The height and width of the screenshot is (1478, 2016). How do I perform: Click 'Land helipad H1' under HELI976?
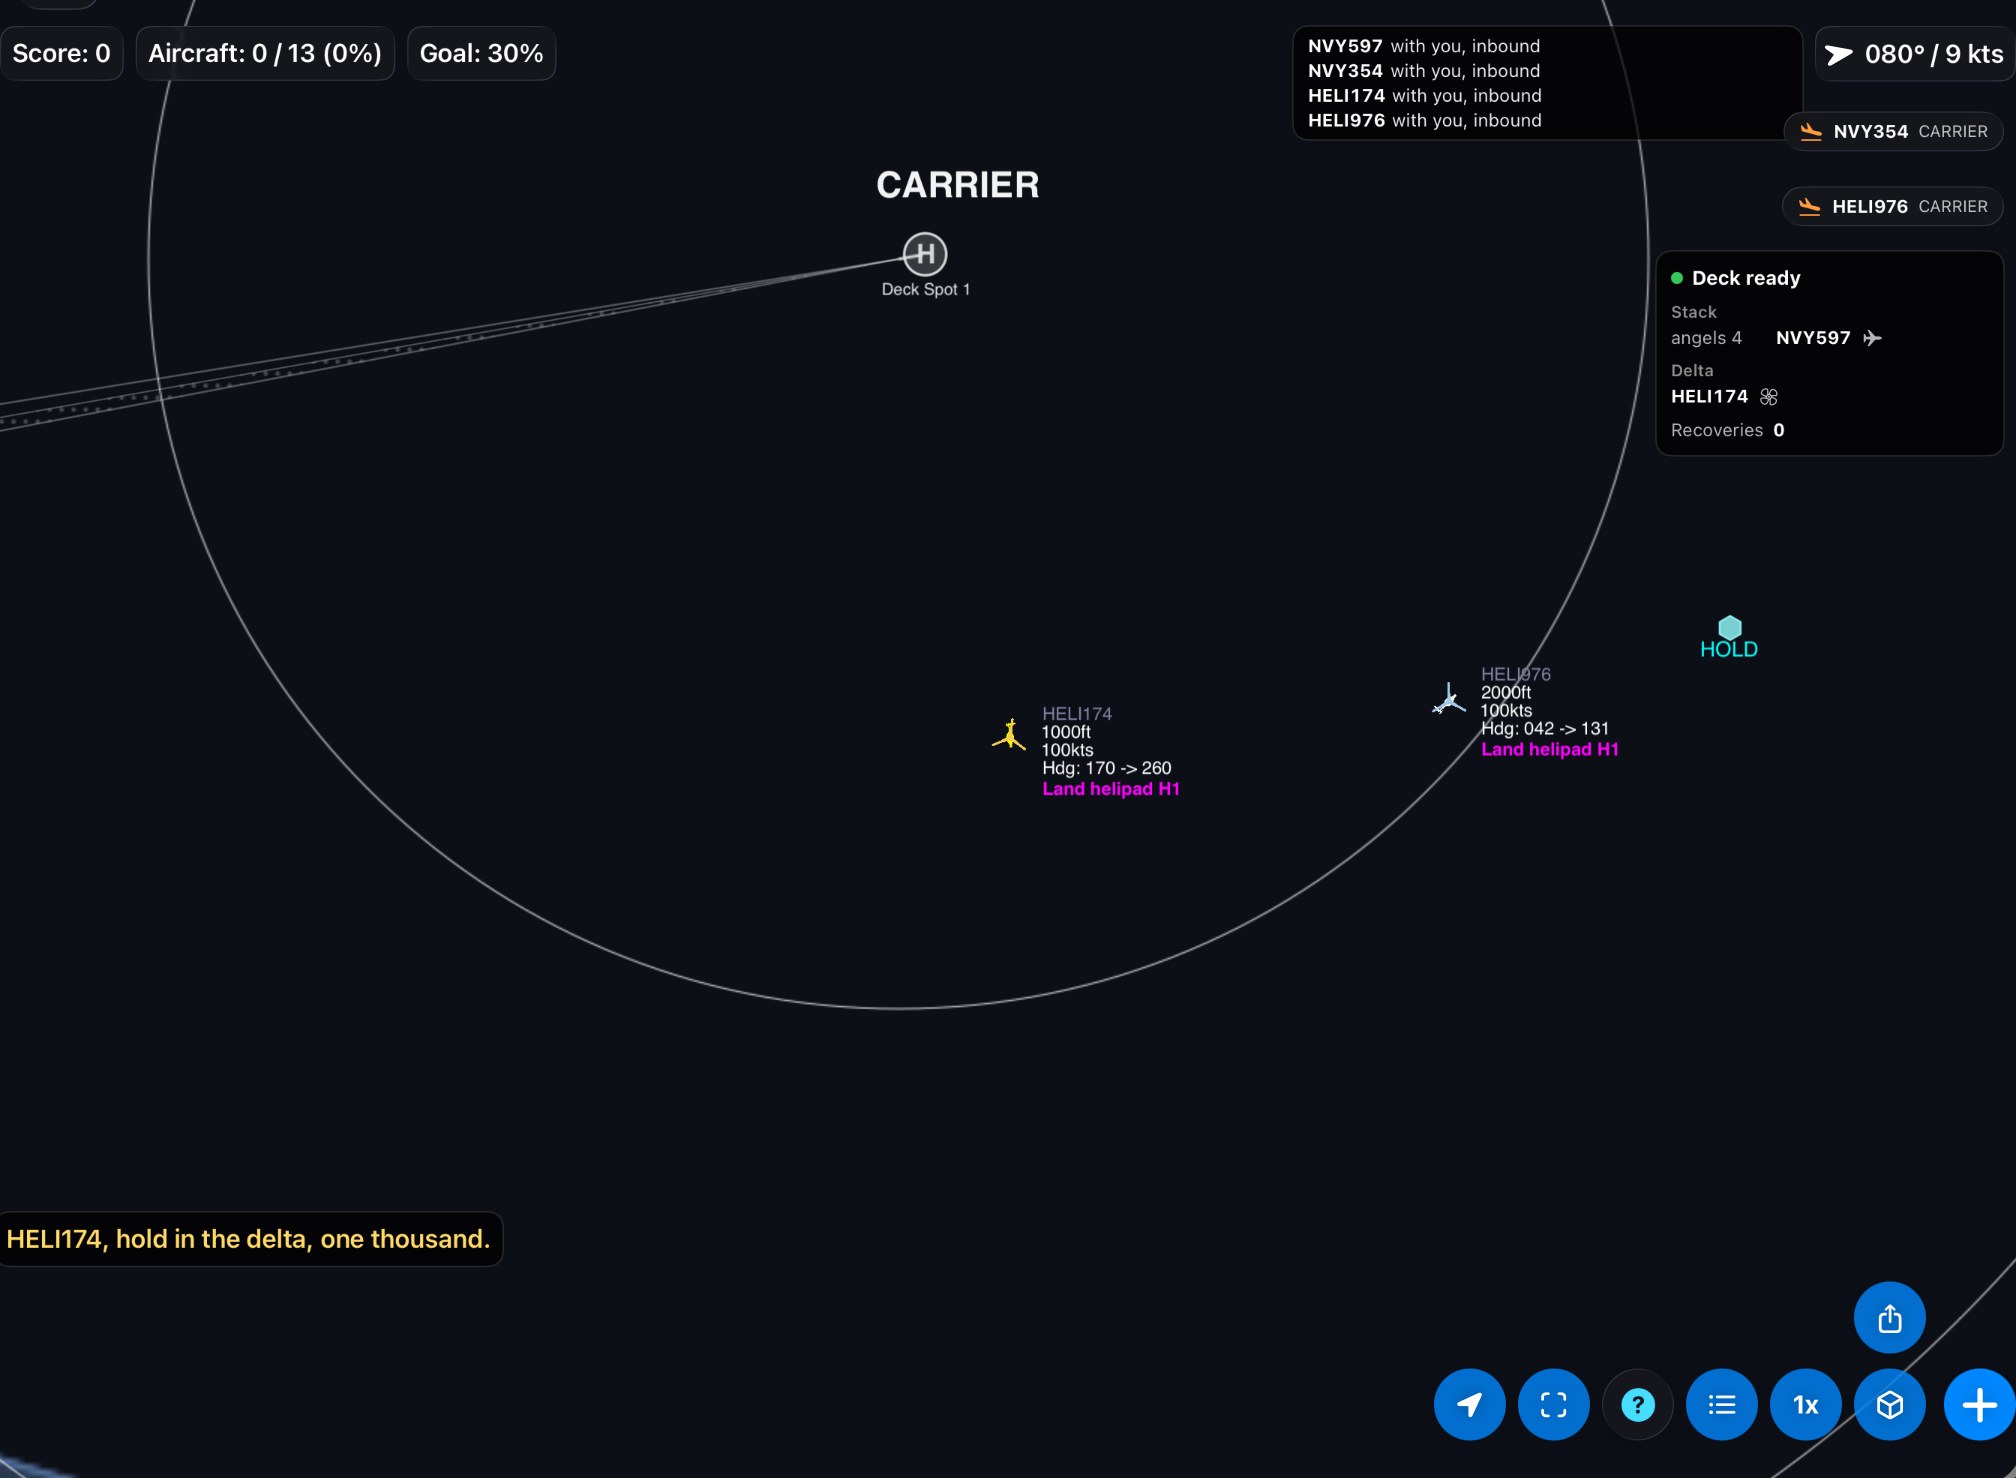[1550, 750]
